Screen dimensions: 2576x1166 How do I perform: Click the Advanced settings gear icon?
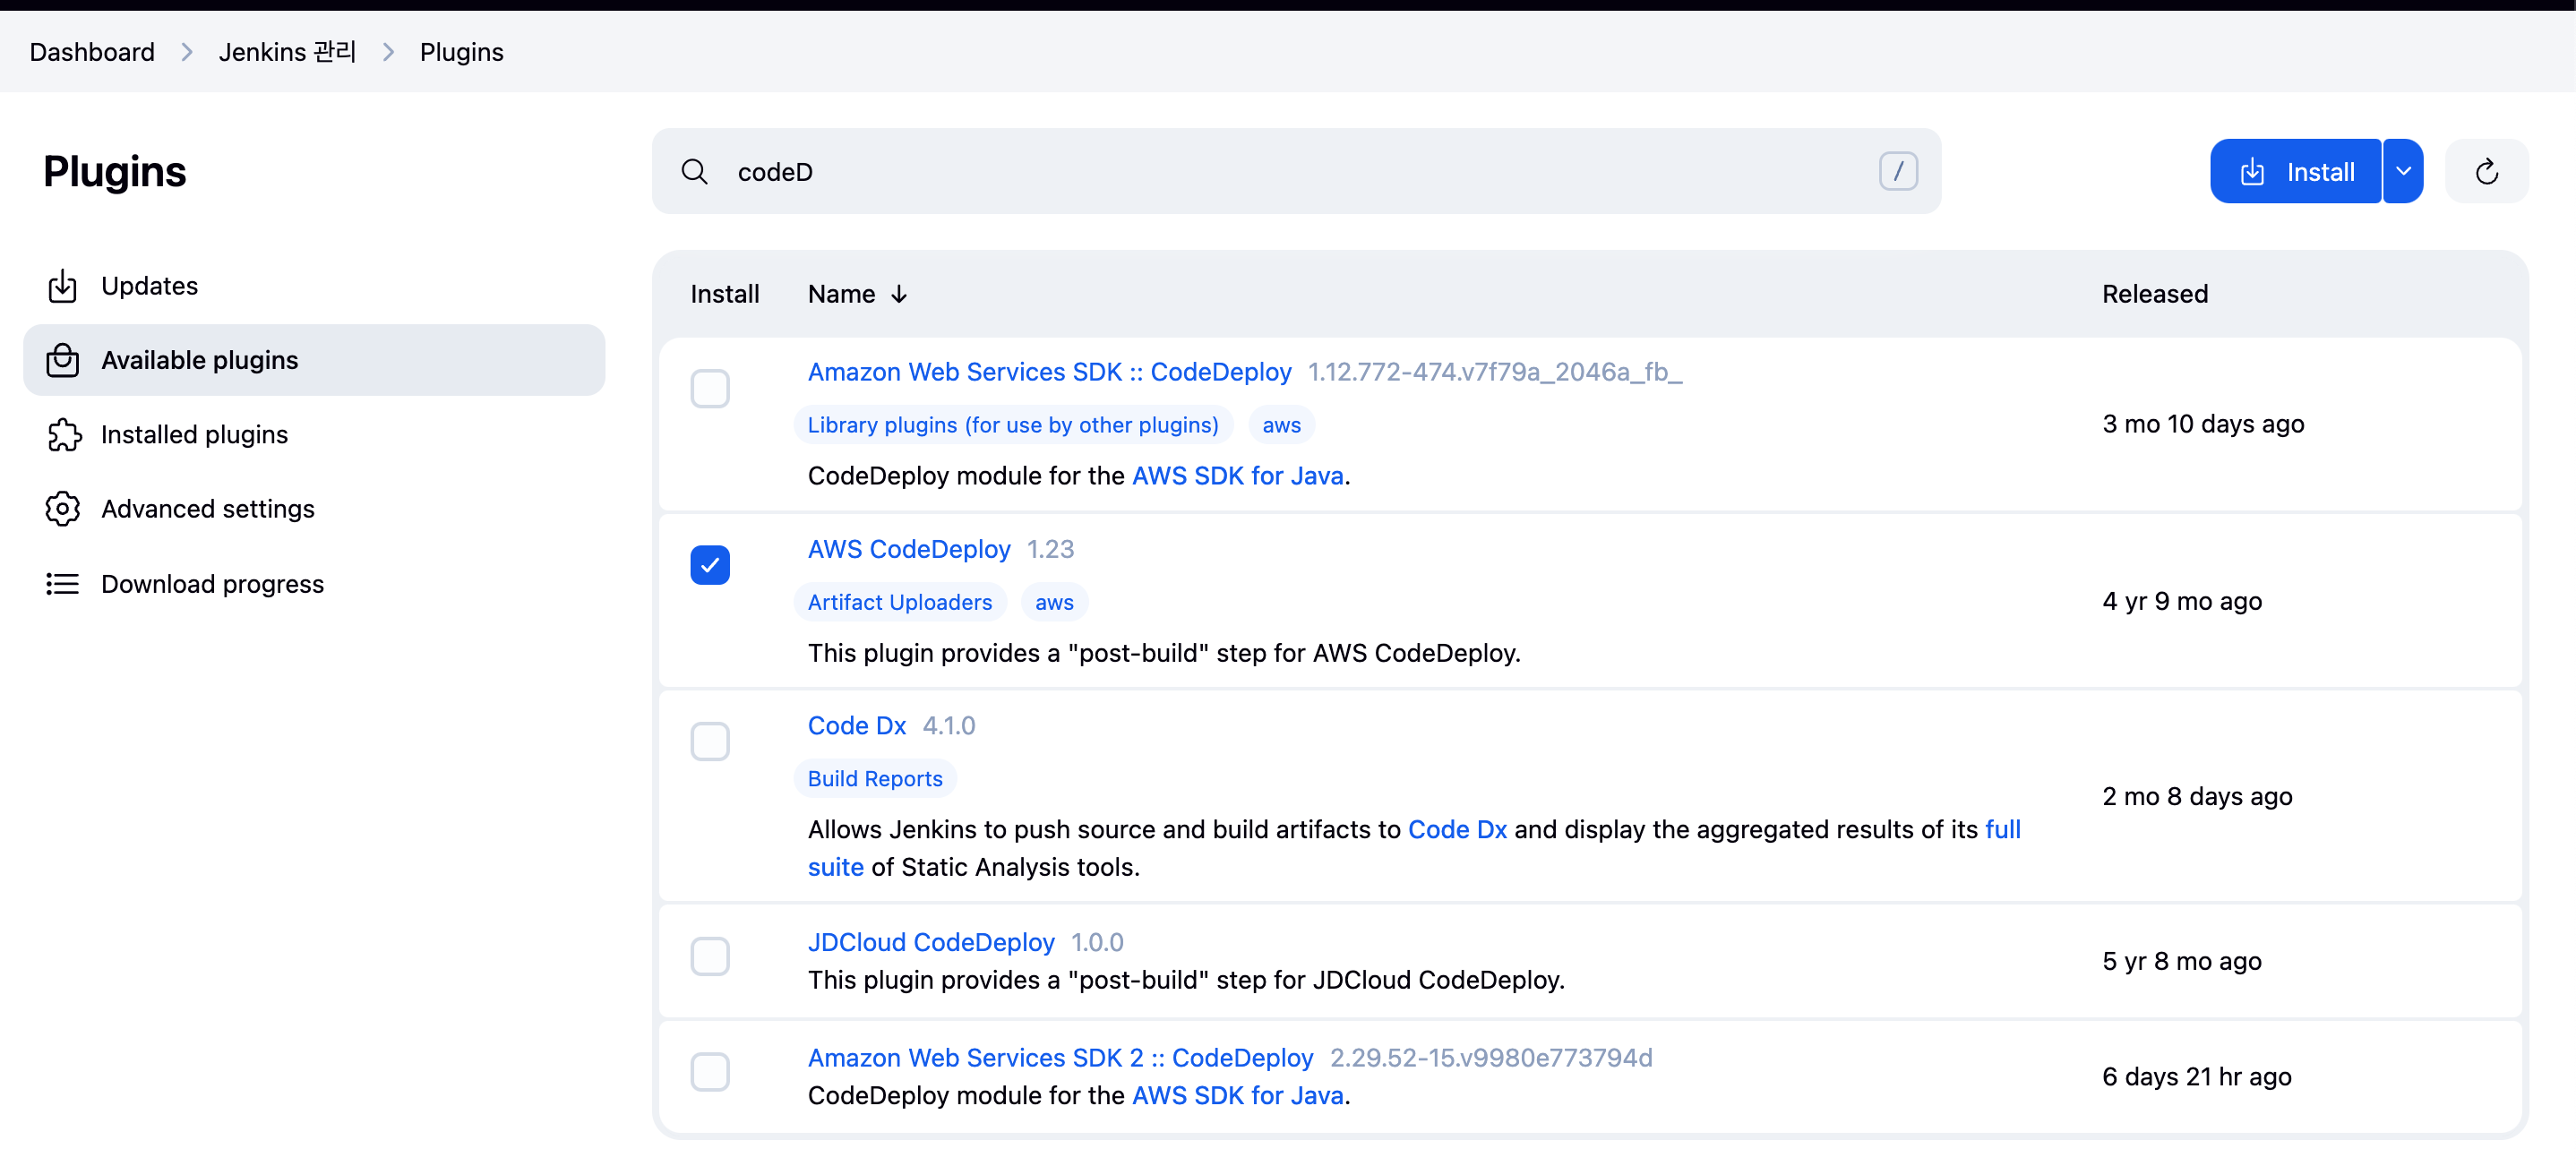(62, 509)
